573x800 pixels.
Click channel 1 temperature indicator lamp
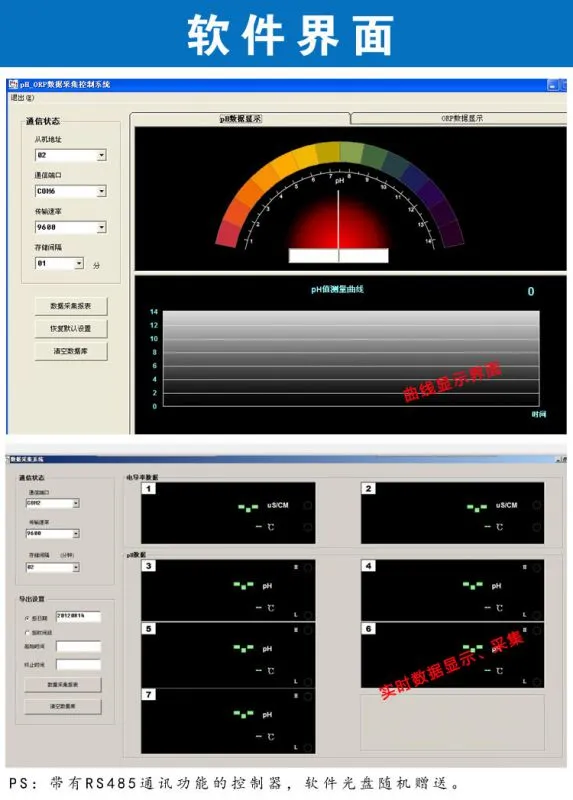click(x=308, y=527)
